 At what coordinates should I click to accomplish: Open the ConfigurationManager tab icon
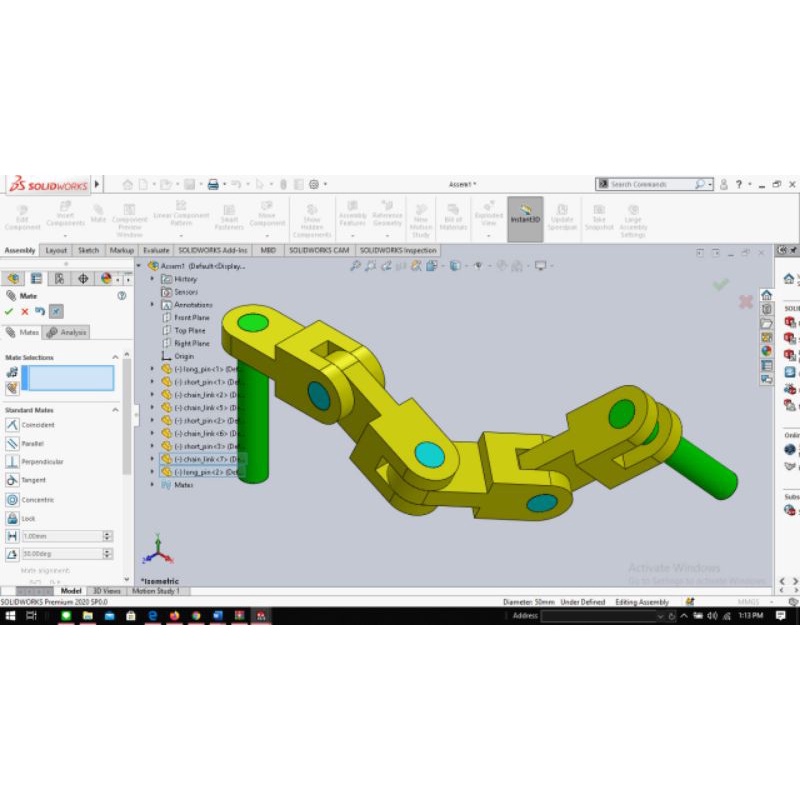pos(59,279)
